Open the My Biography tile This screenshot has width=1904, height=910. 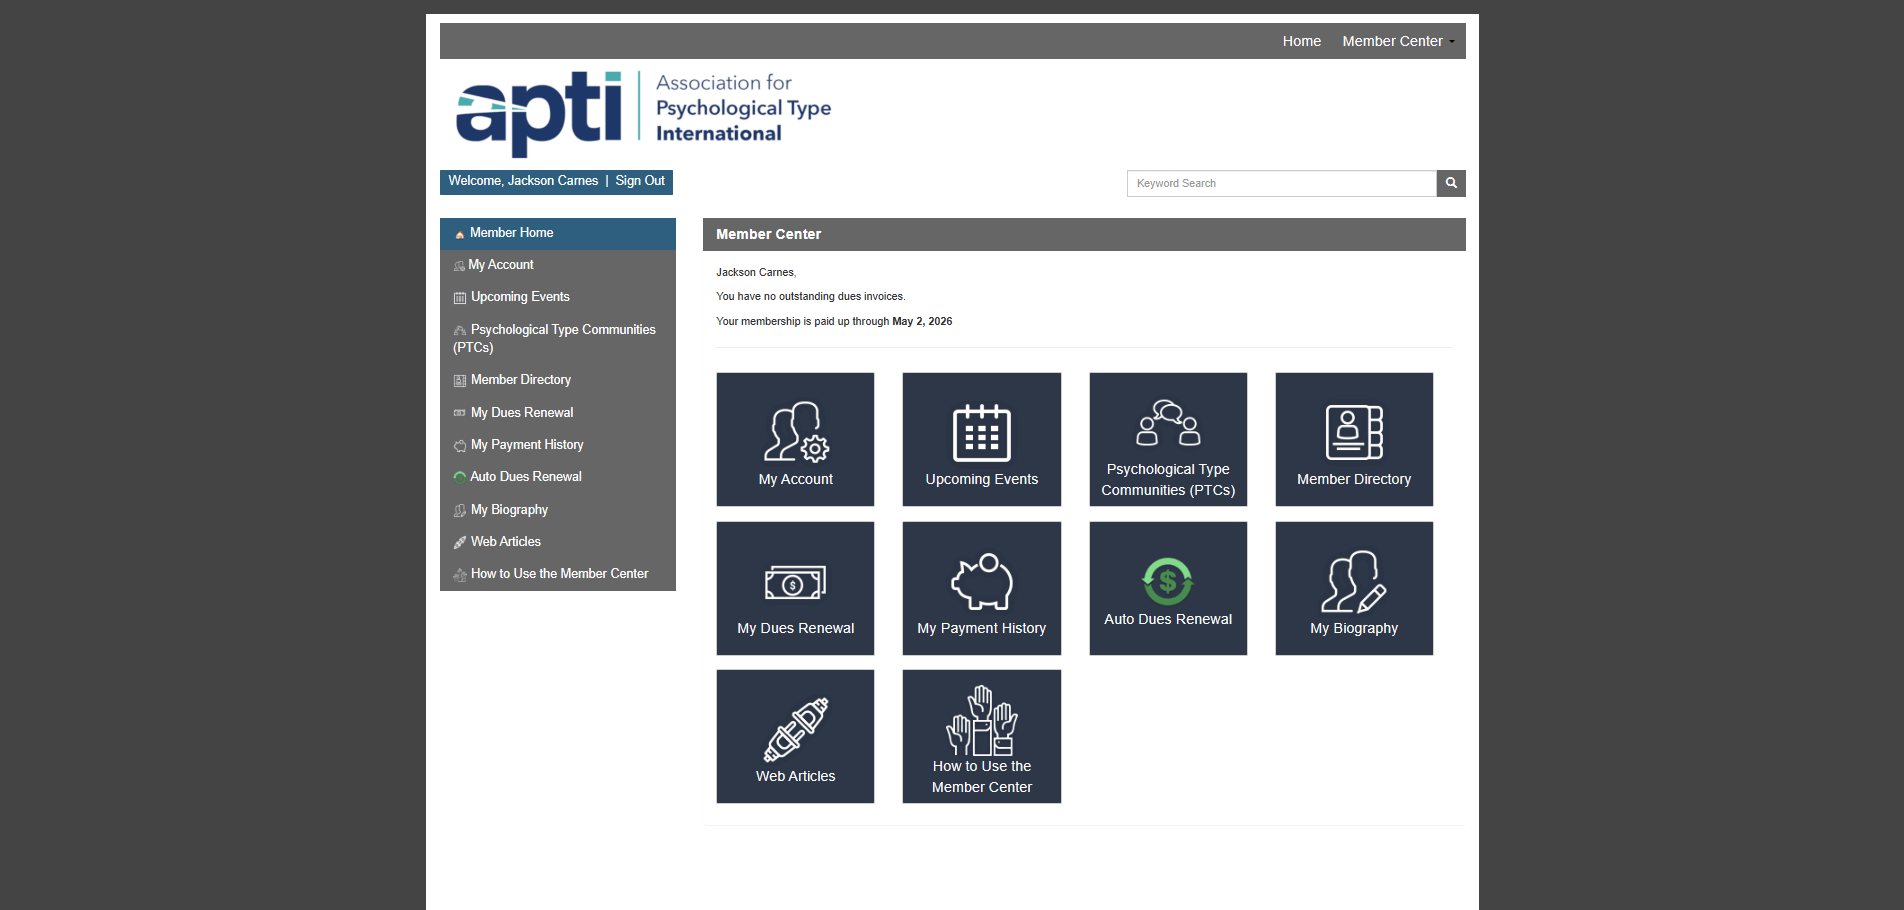click(x=1353, y=588)
